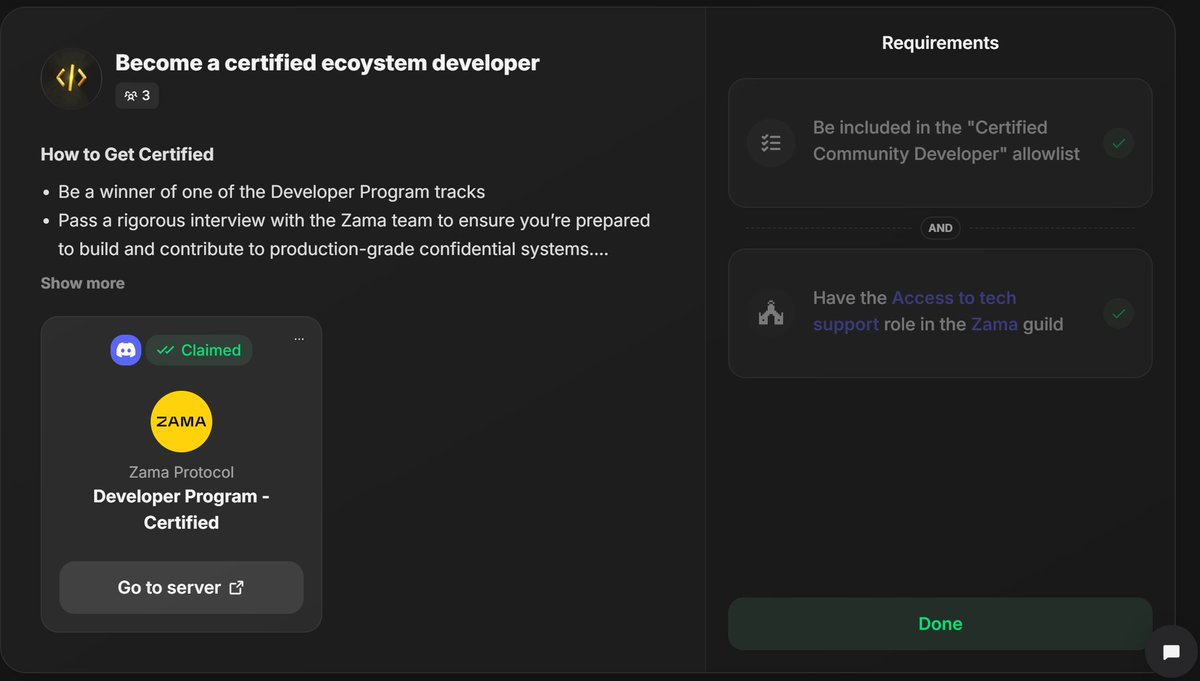Click the yellow ZAMA logo
This screenshot has width=1200, height=681.
(181, 422)
